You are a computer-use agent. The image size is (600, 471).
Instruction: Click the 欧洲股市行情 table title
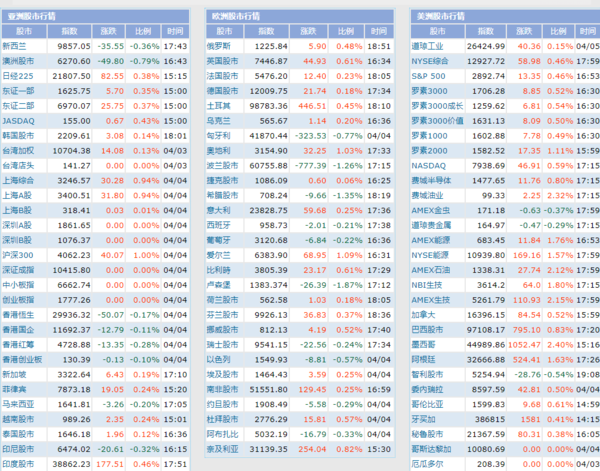pyautogui.click(x=236, y=16)
